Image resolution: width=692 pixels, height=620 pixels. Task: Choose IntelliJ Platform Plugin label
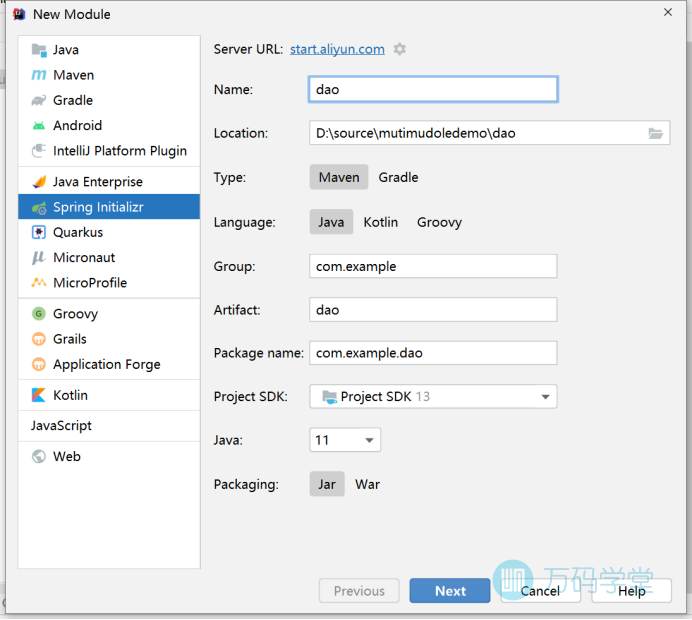(x=120, y=151)
